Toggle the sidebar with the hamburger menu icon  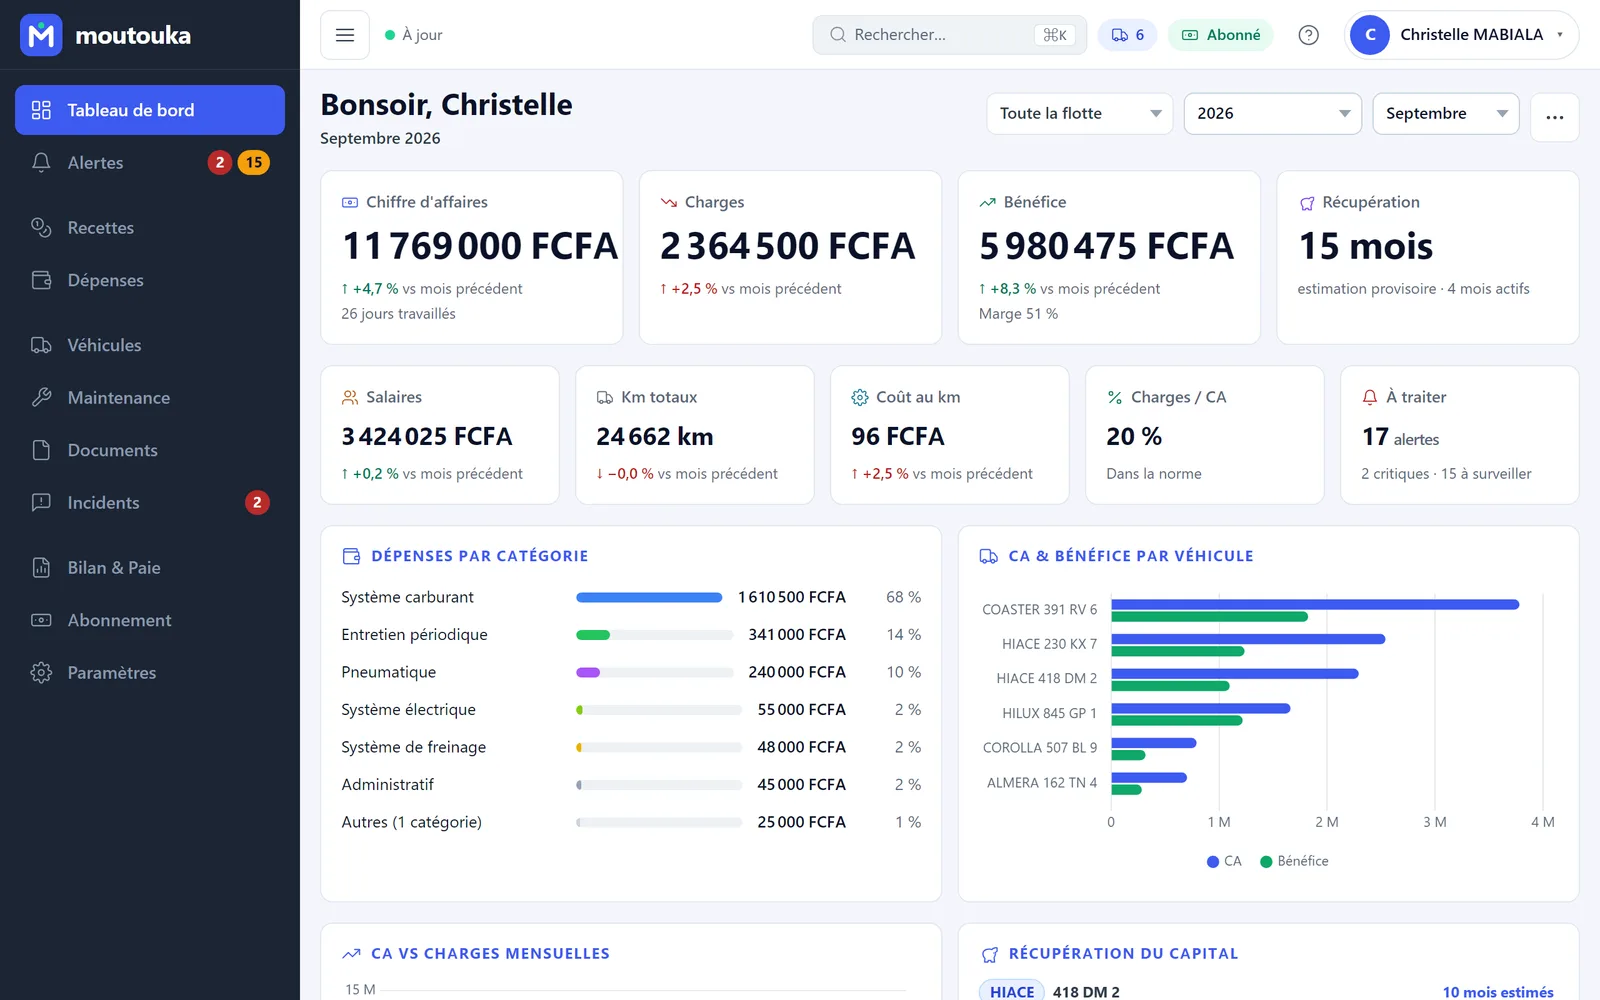point(345,35)
